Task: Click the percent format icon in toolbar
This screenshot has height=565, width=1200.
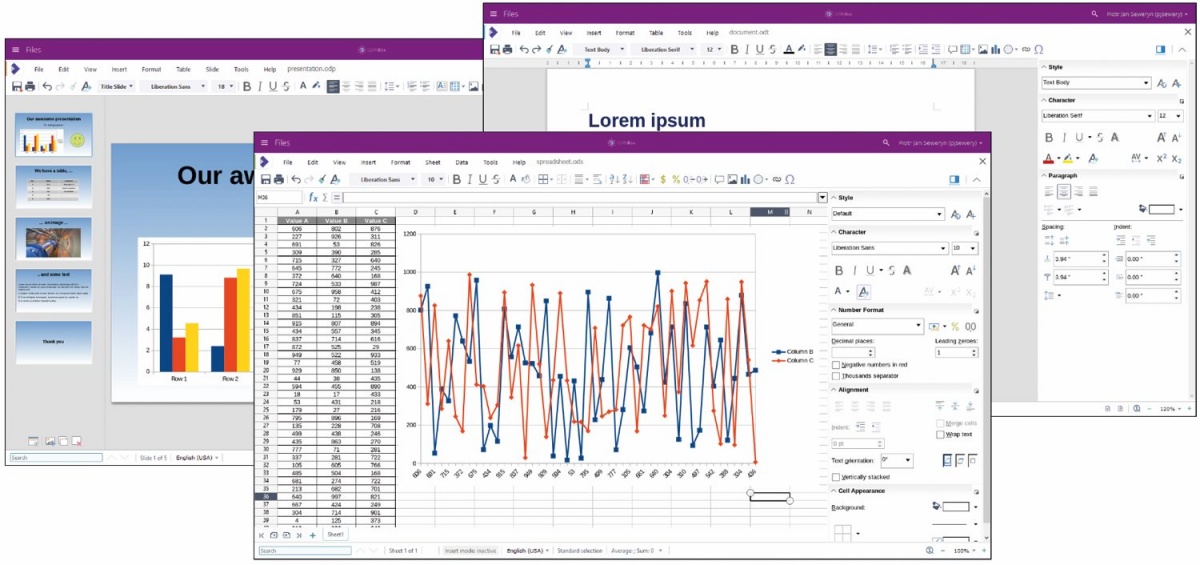Action: (676, 179)
